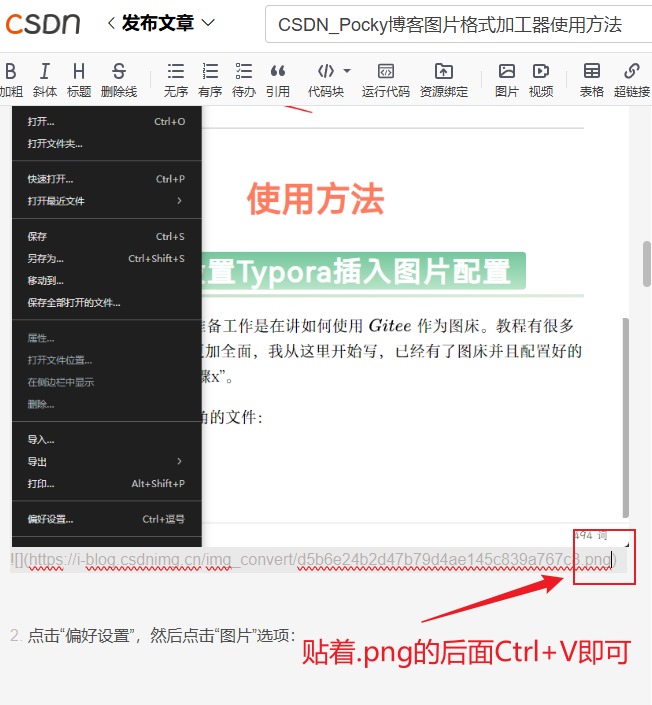The width and height of the screenshot is (652, 705).
Task: Click the page vertical scrollbar thumb
Action: [647, 264]
